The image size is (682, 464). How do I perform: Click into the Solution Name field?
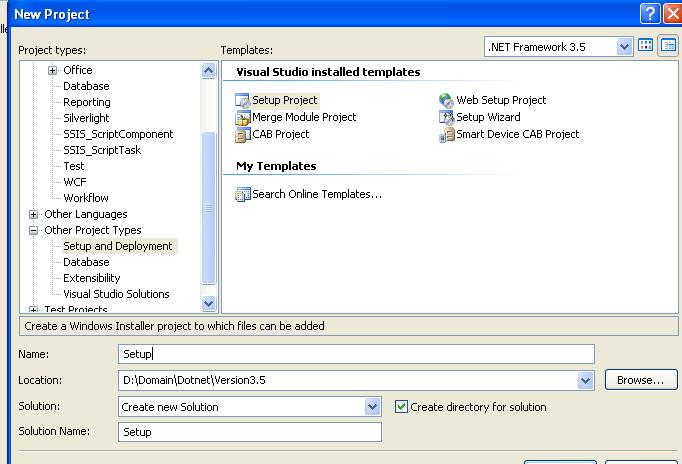click(250, 432)
